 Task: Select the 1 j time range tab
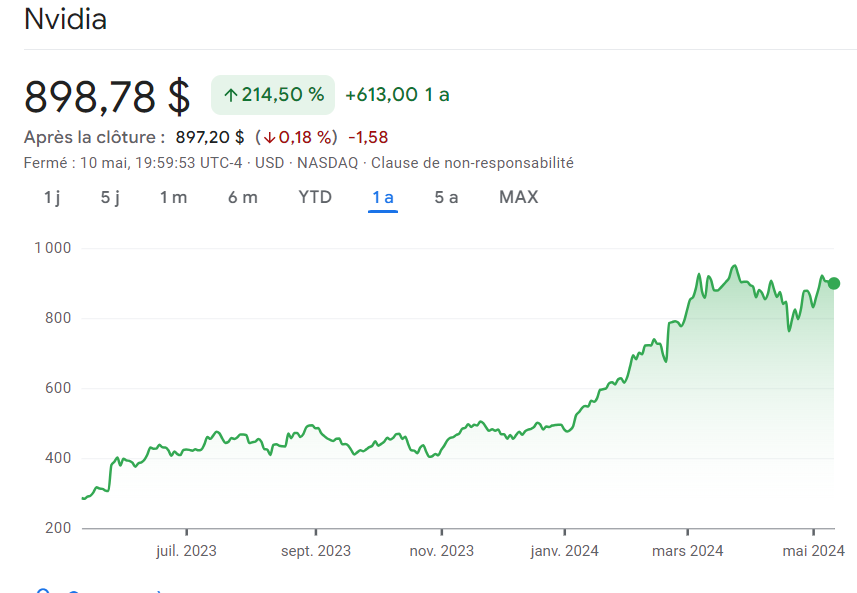pyautogui.click(x=52, y=197)
